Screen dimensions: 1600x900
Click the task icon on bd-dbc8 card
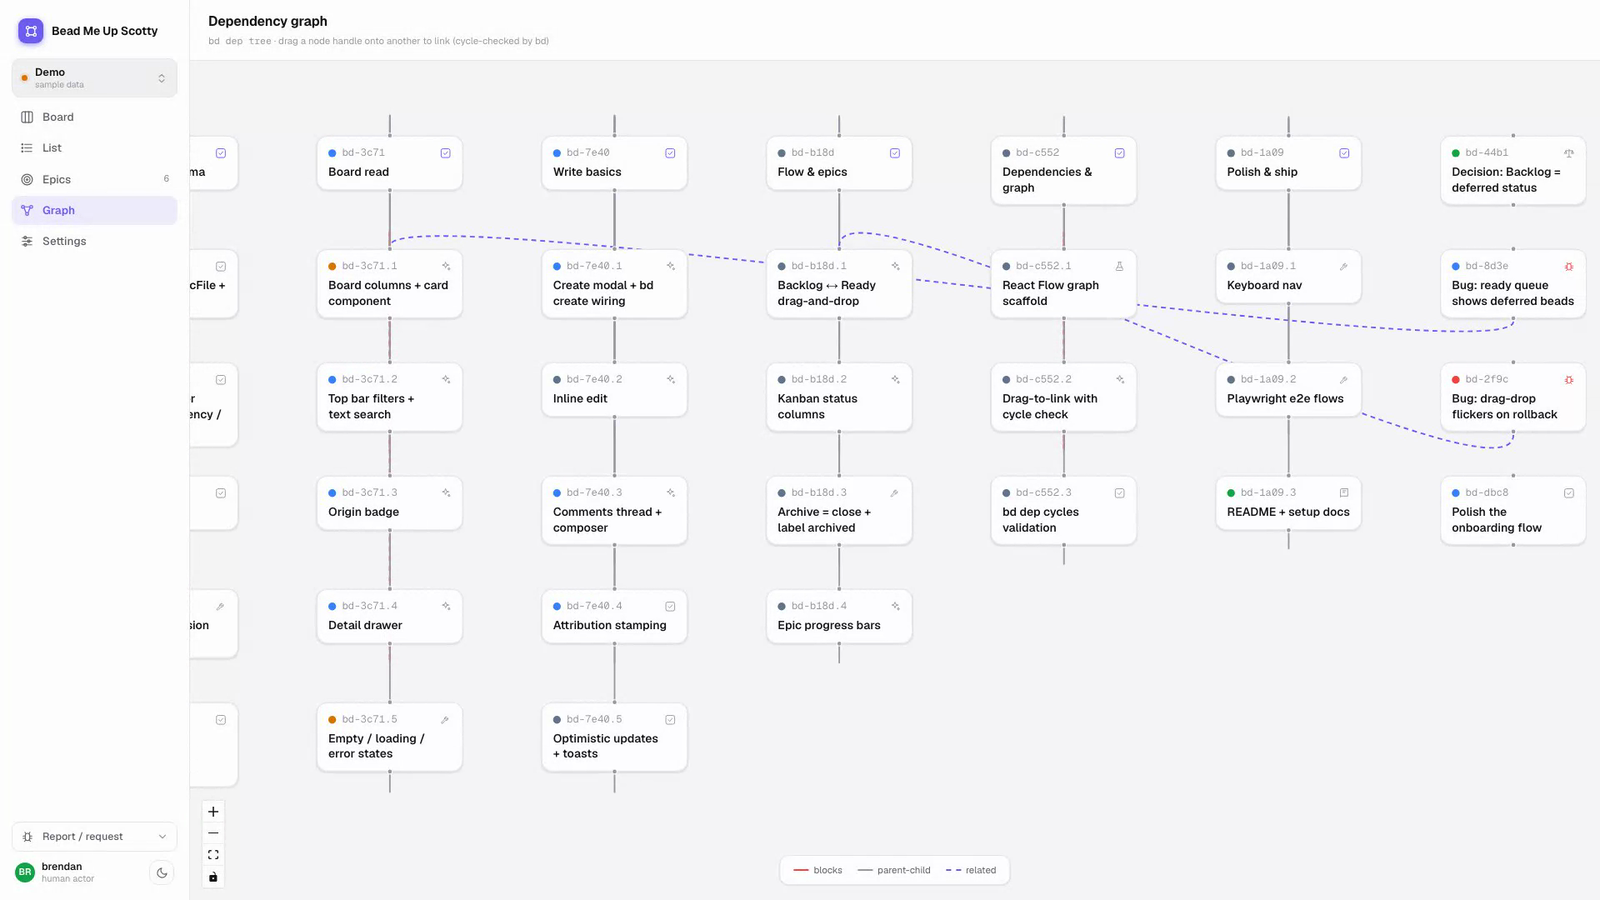click(x=1569, y=493)
